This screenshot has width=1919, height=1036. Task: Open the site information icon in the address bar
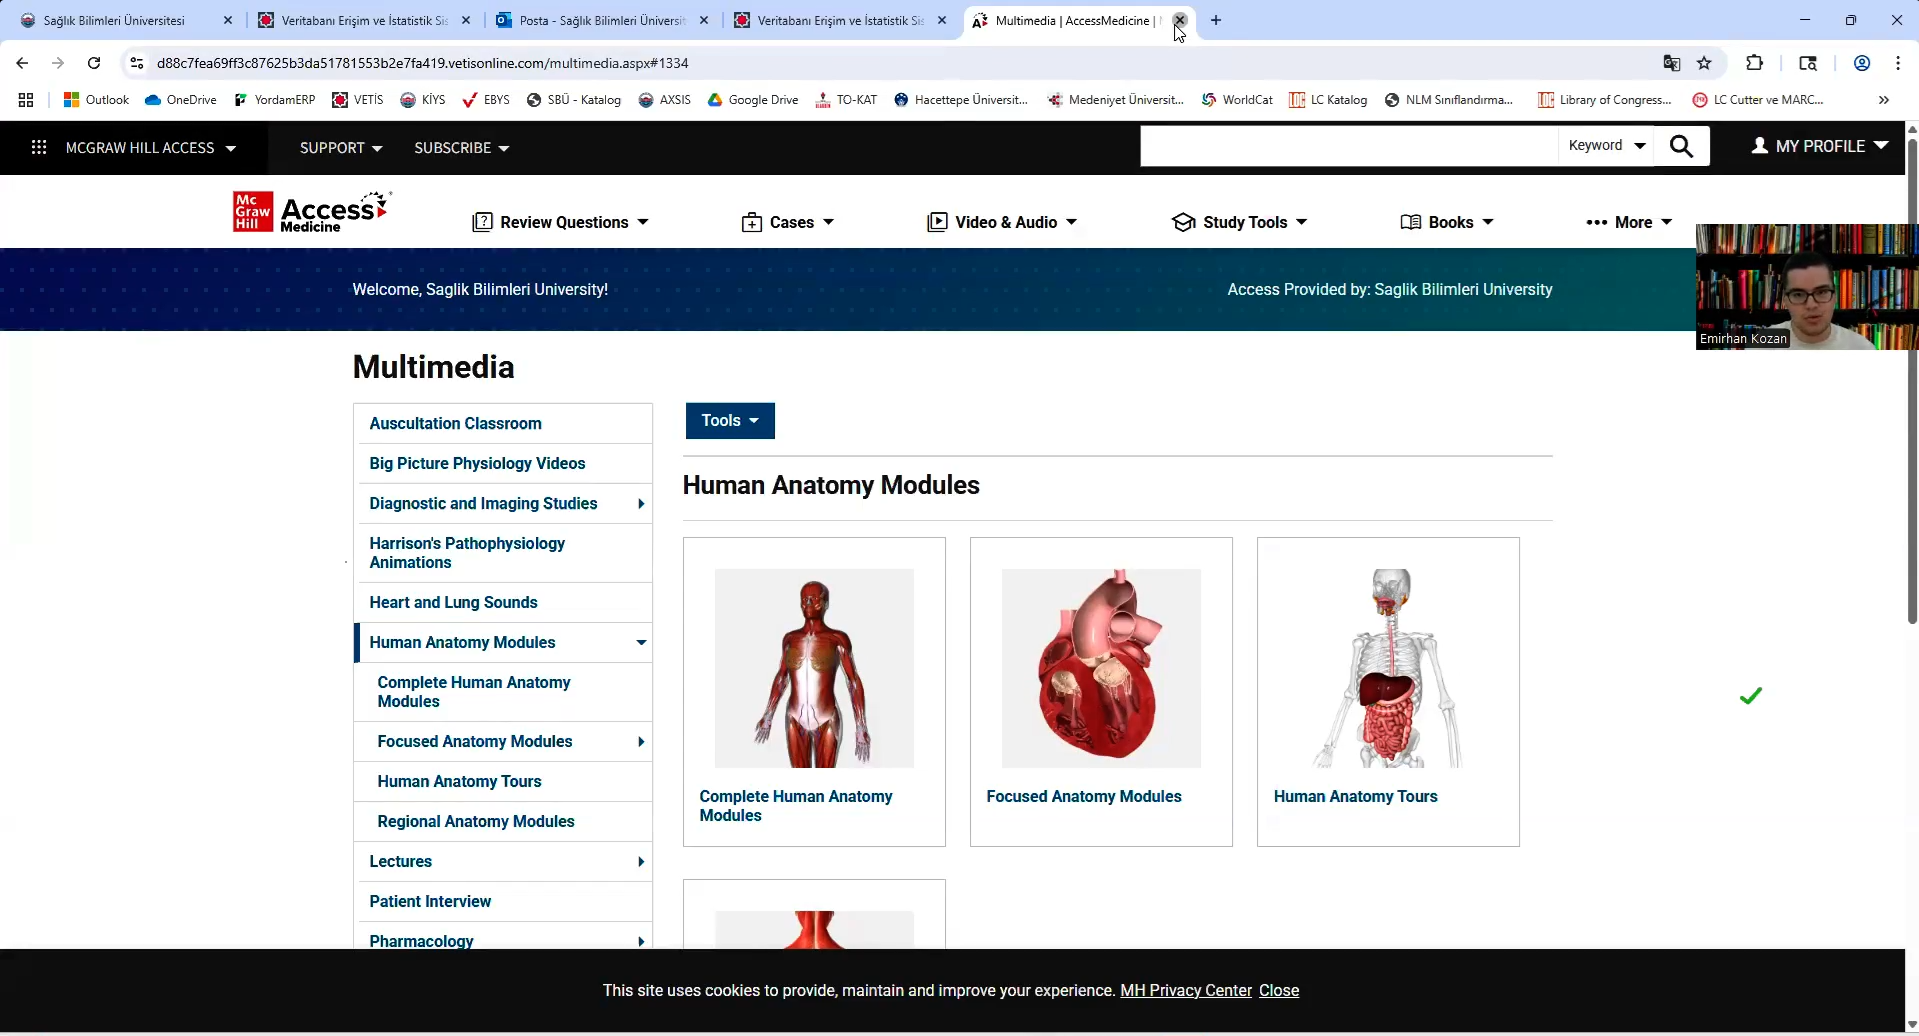(137, 63)
